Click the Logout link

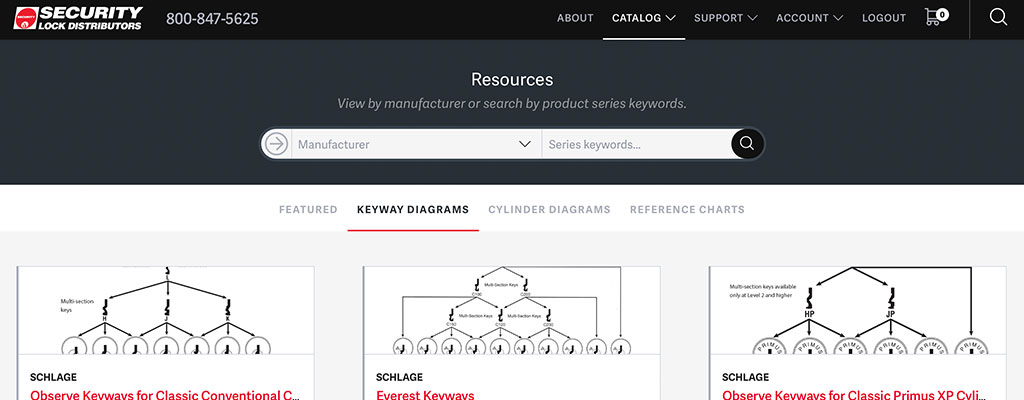click(884, 18)
